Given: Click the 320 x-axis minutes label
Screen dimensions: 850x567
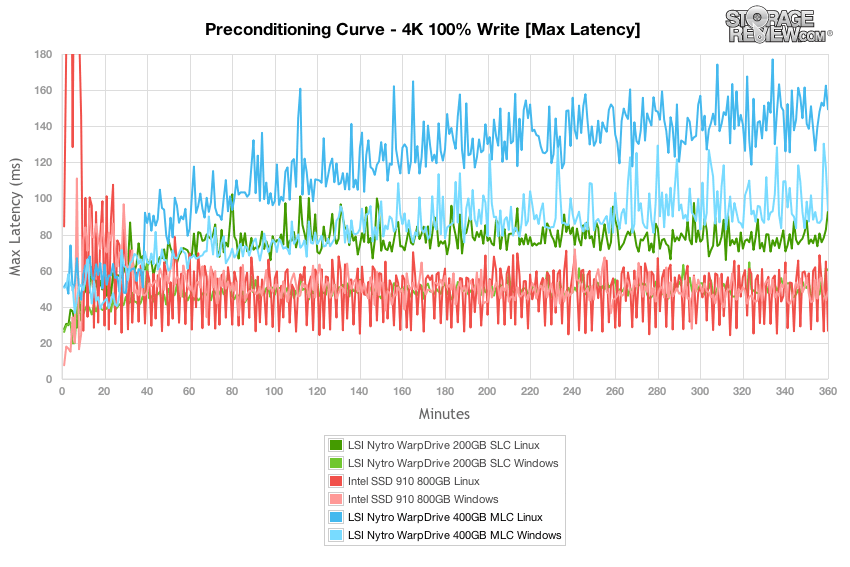Looking at the screenshot, I should point(742,391).
